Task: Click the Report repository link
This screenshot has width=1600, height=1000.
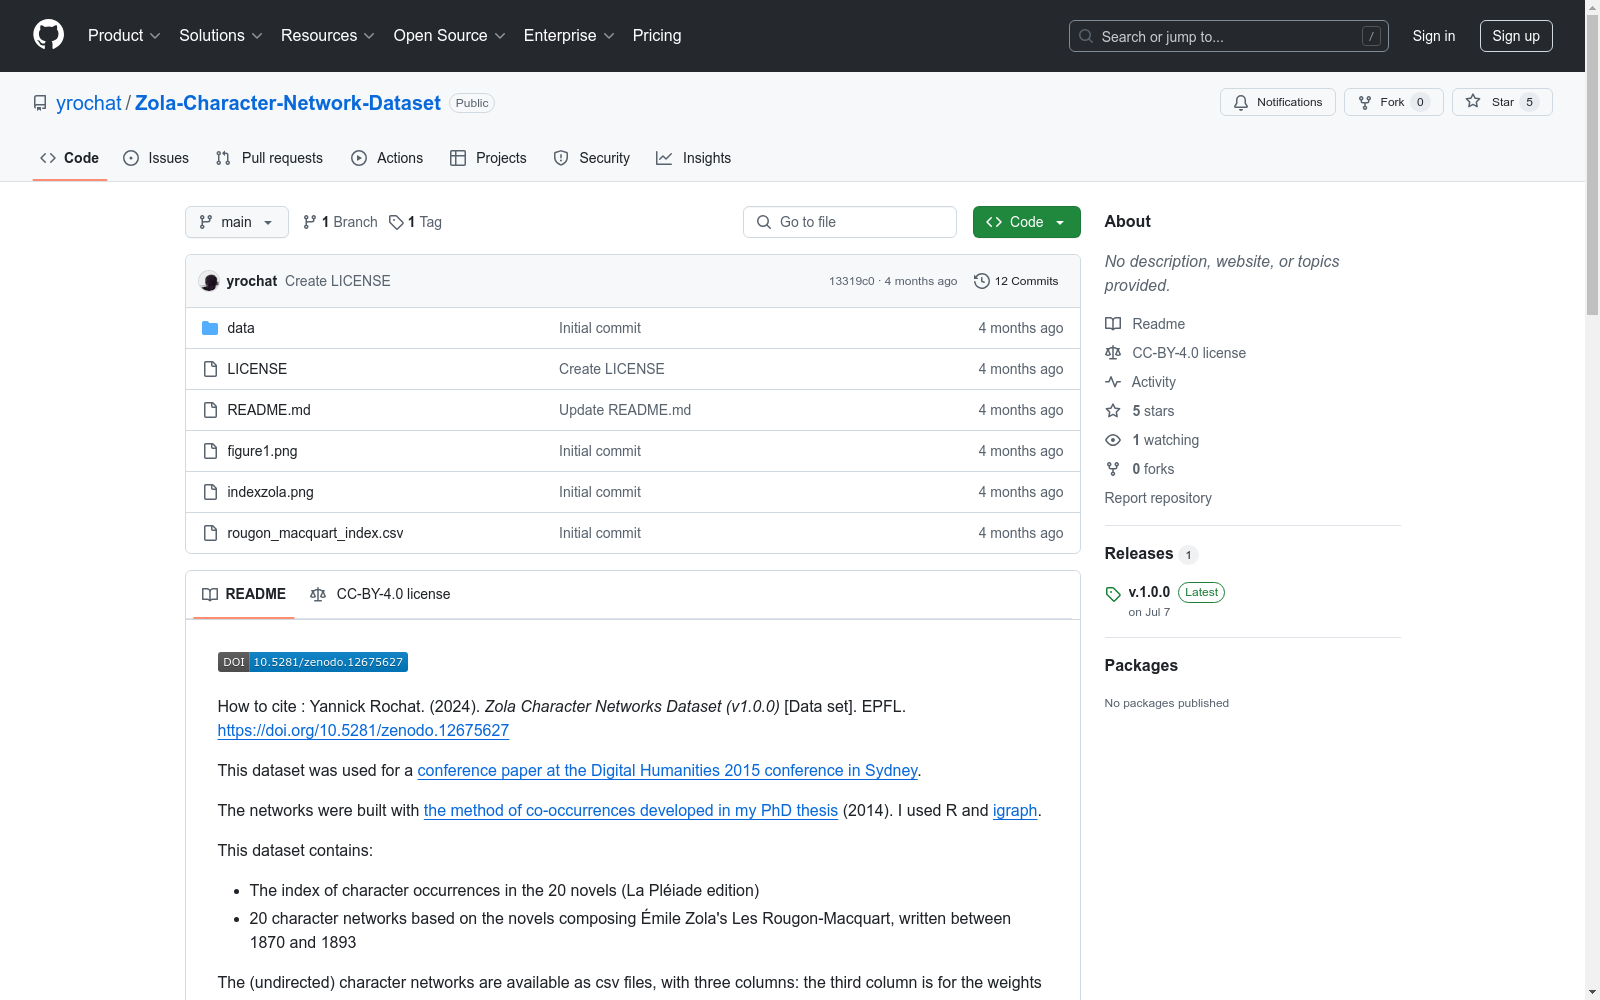Action: tap(1158, 498)
